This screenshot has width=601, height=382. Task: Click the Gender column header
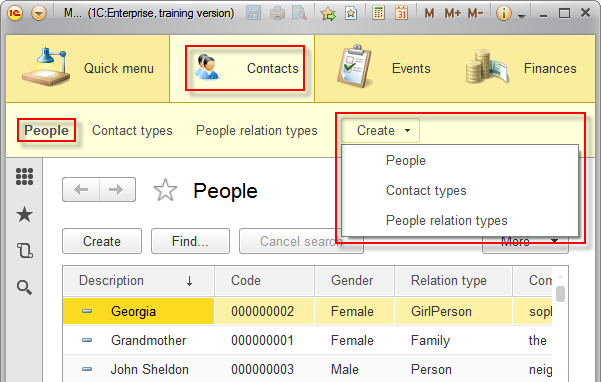(354, 280)
